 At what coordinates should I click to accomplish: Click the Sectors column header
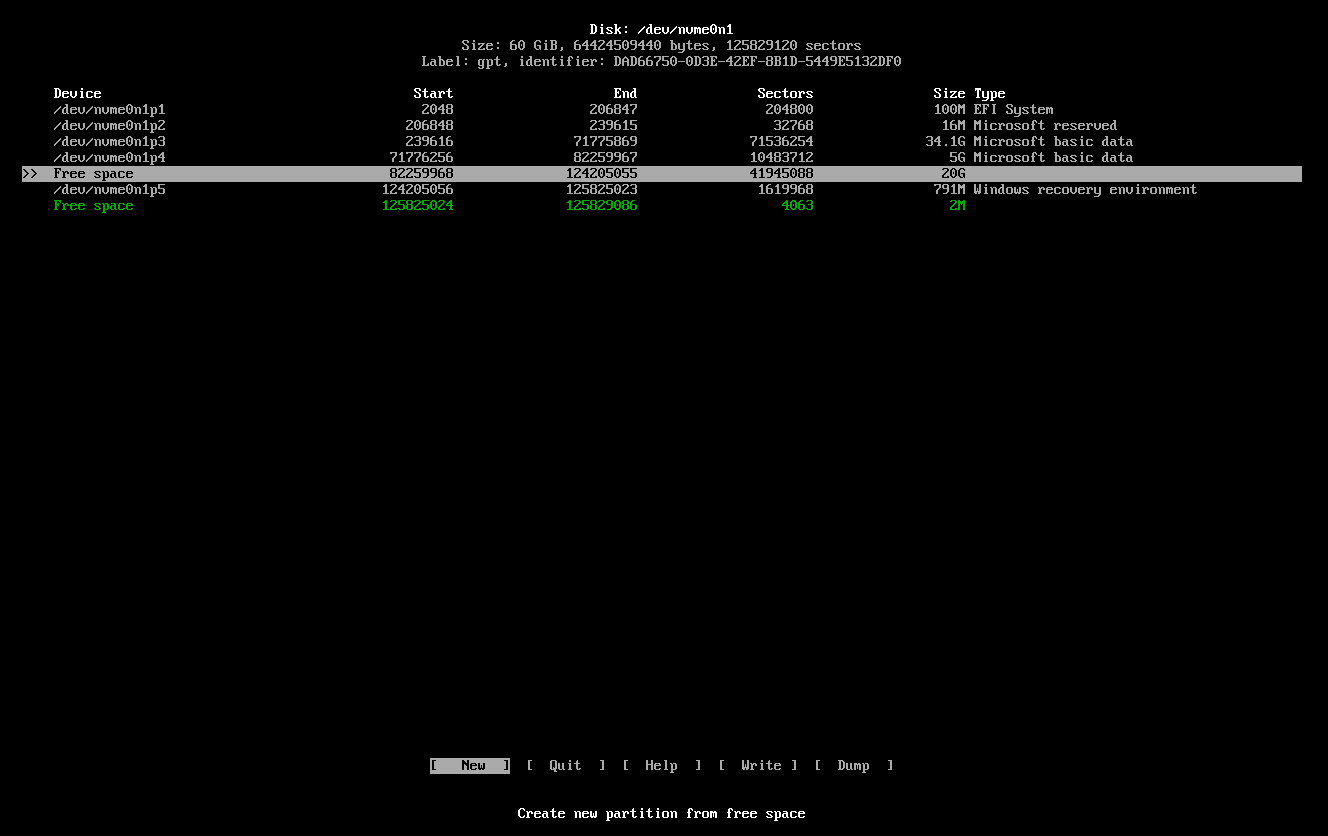pos(786,94)
